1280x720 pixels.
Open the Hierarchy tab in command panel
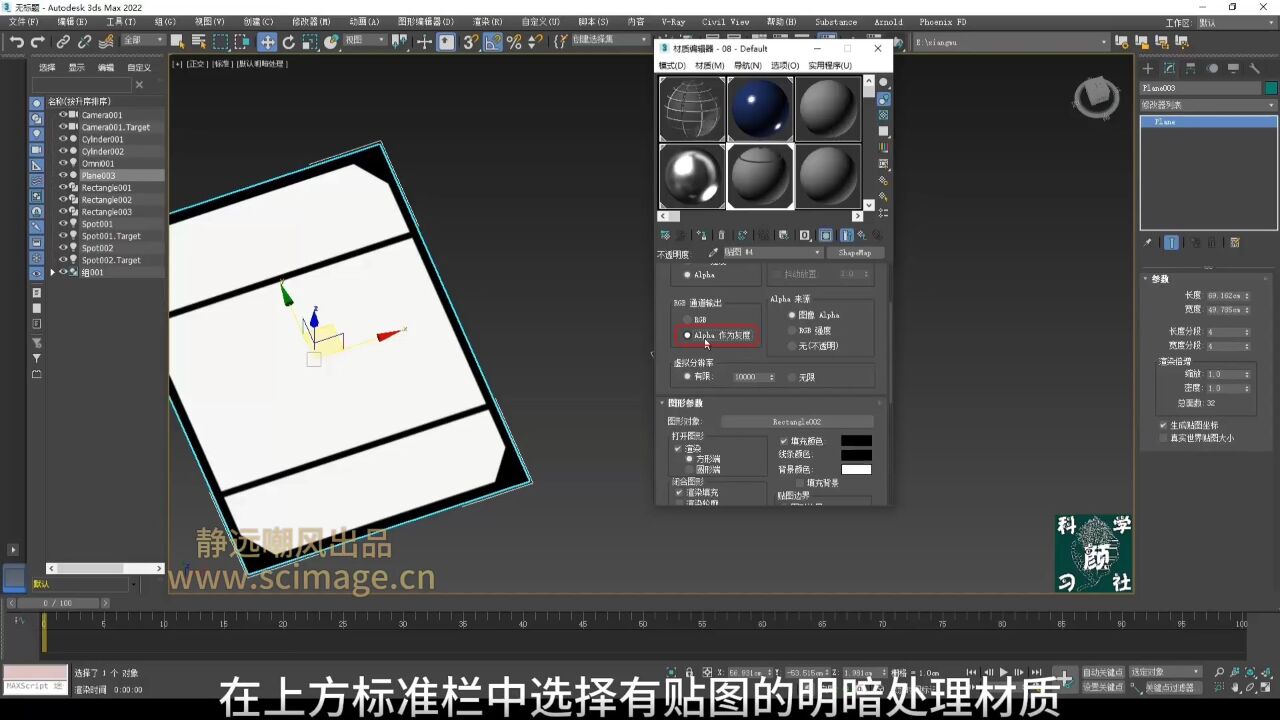(x=1191, y=69)
